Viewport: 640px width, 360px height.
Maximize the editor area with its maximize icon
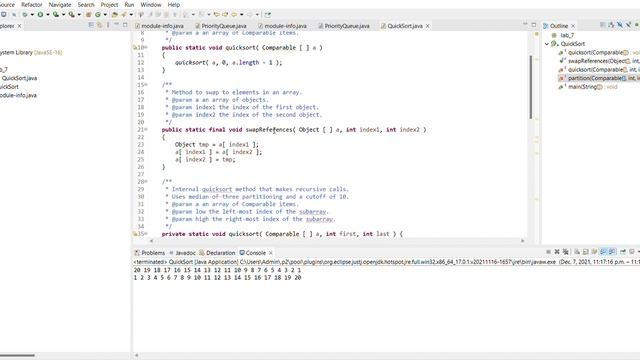533,25
